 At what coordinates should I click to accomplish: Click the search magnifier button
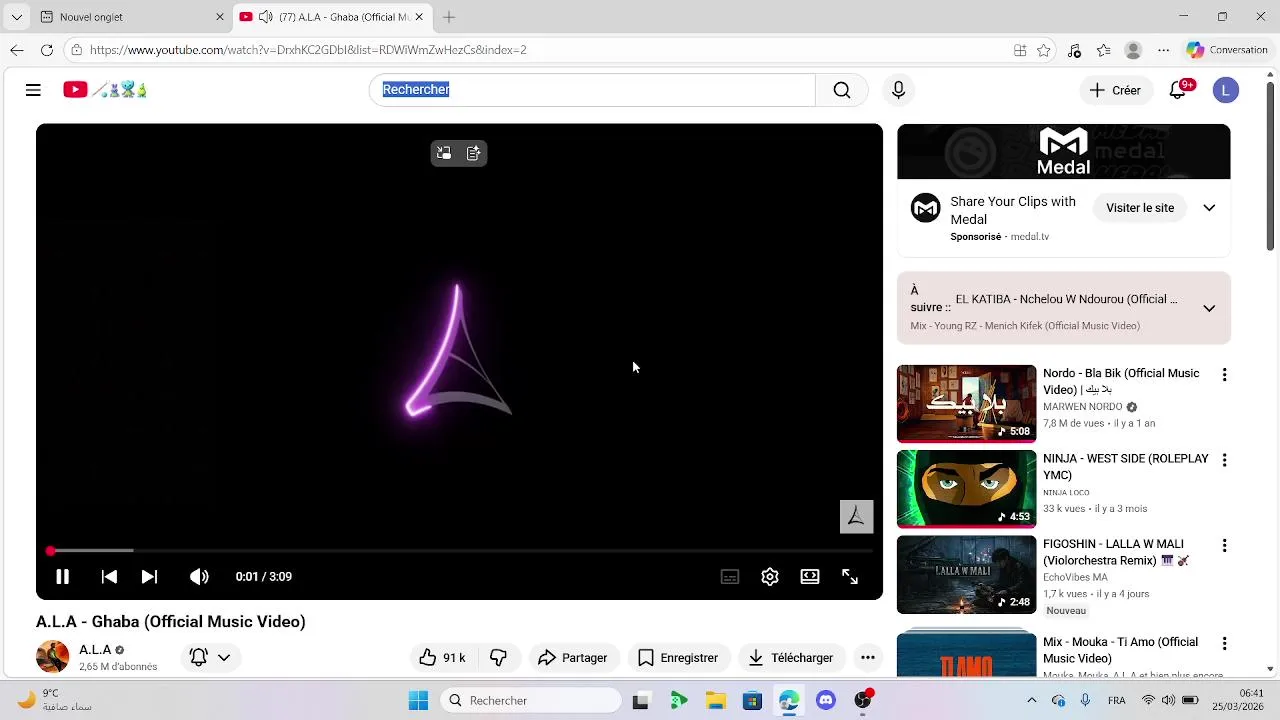point(842,90)
